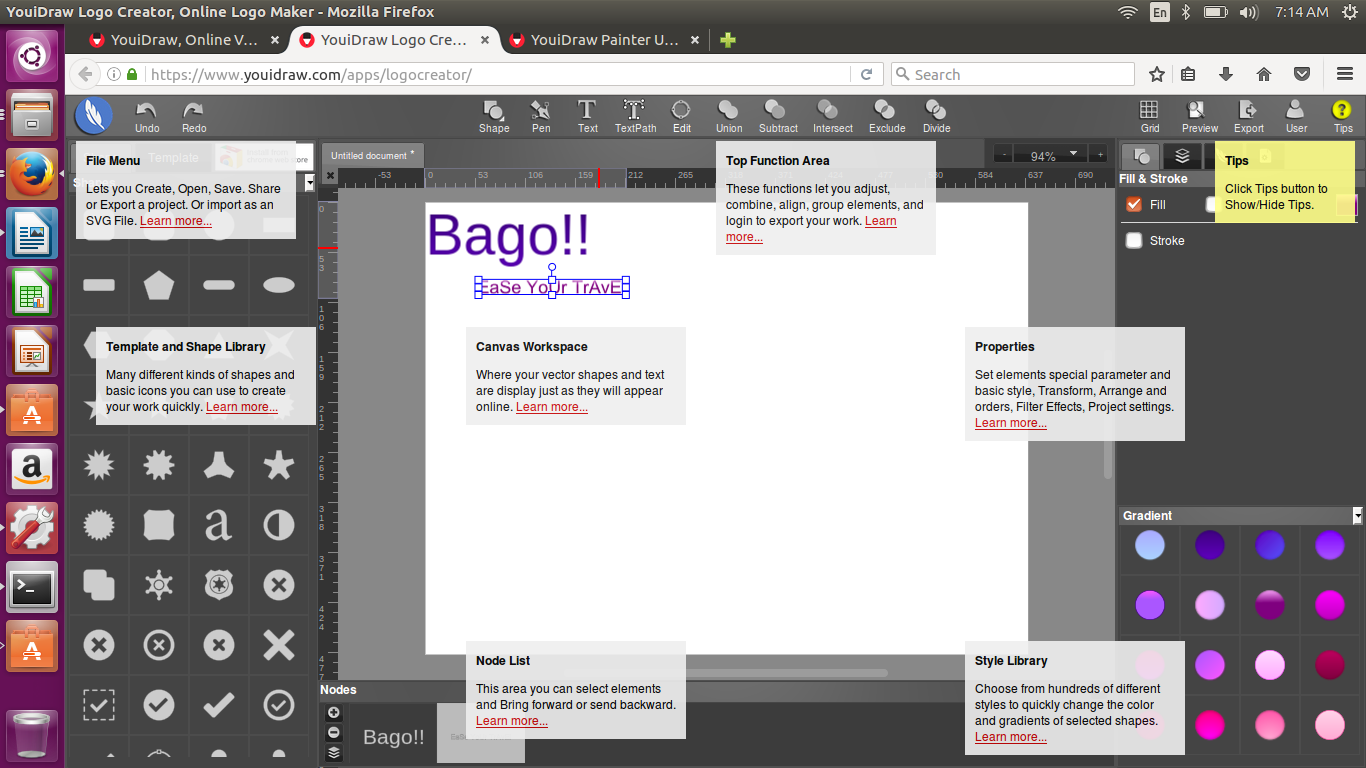This screenshot has height=768, width=1366.
Task: Add the five-point star shape
Action: [x=278, y=464]
